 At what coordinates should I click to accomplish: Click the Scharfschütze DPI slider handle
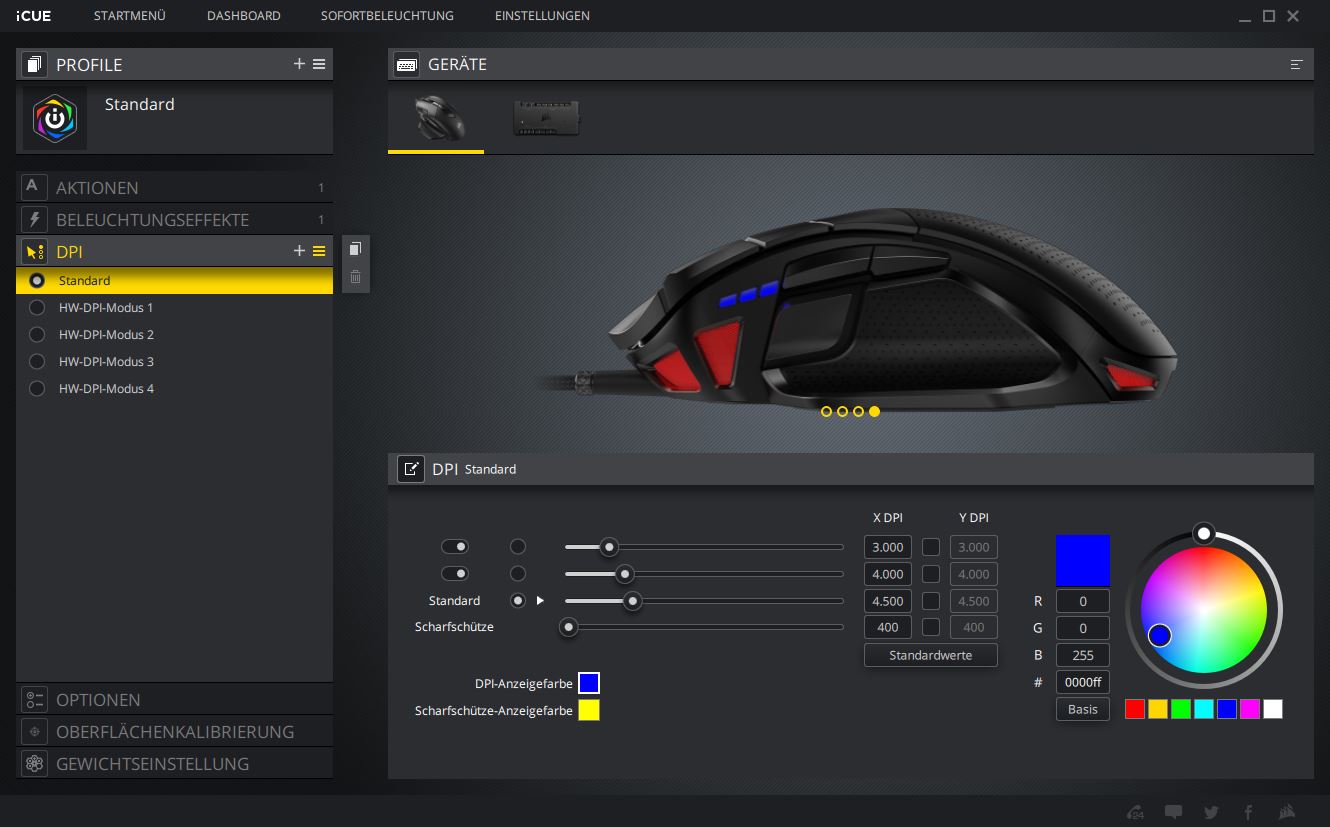(569, 628)
